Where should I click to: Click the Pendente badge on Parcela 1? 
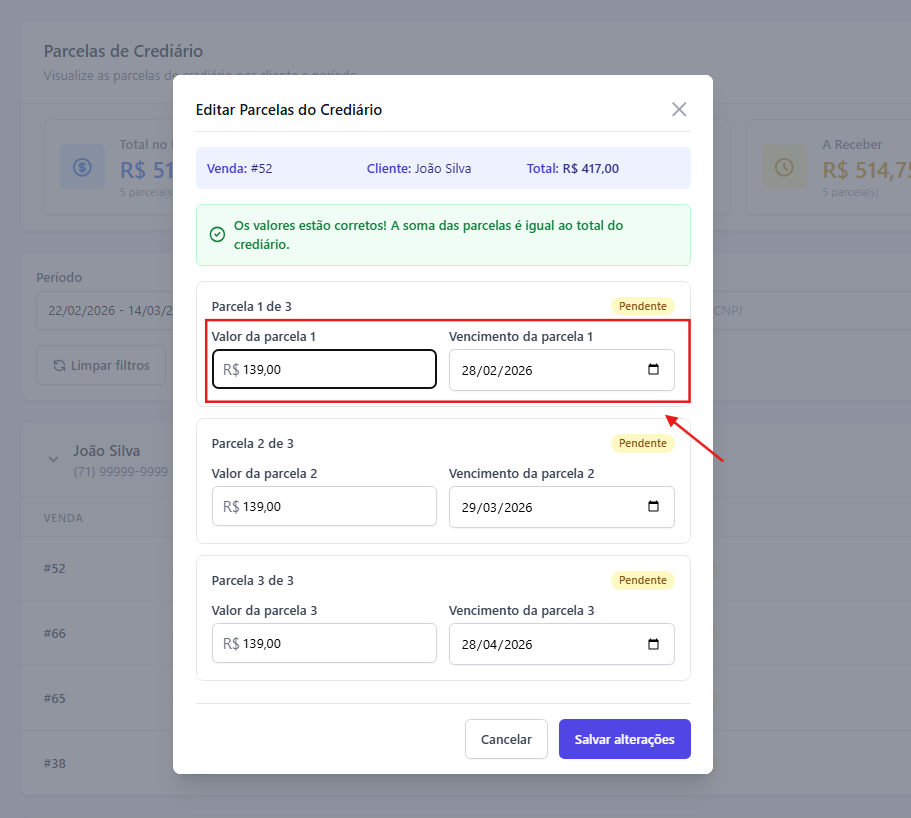pos(642,306)
